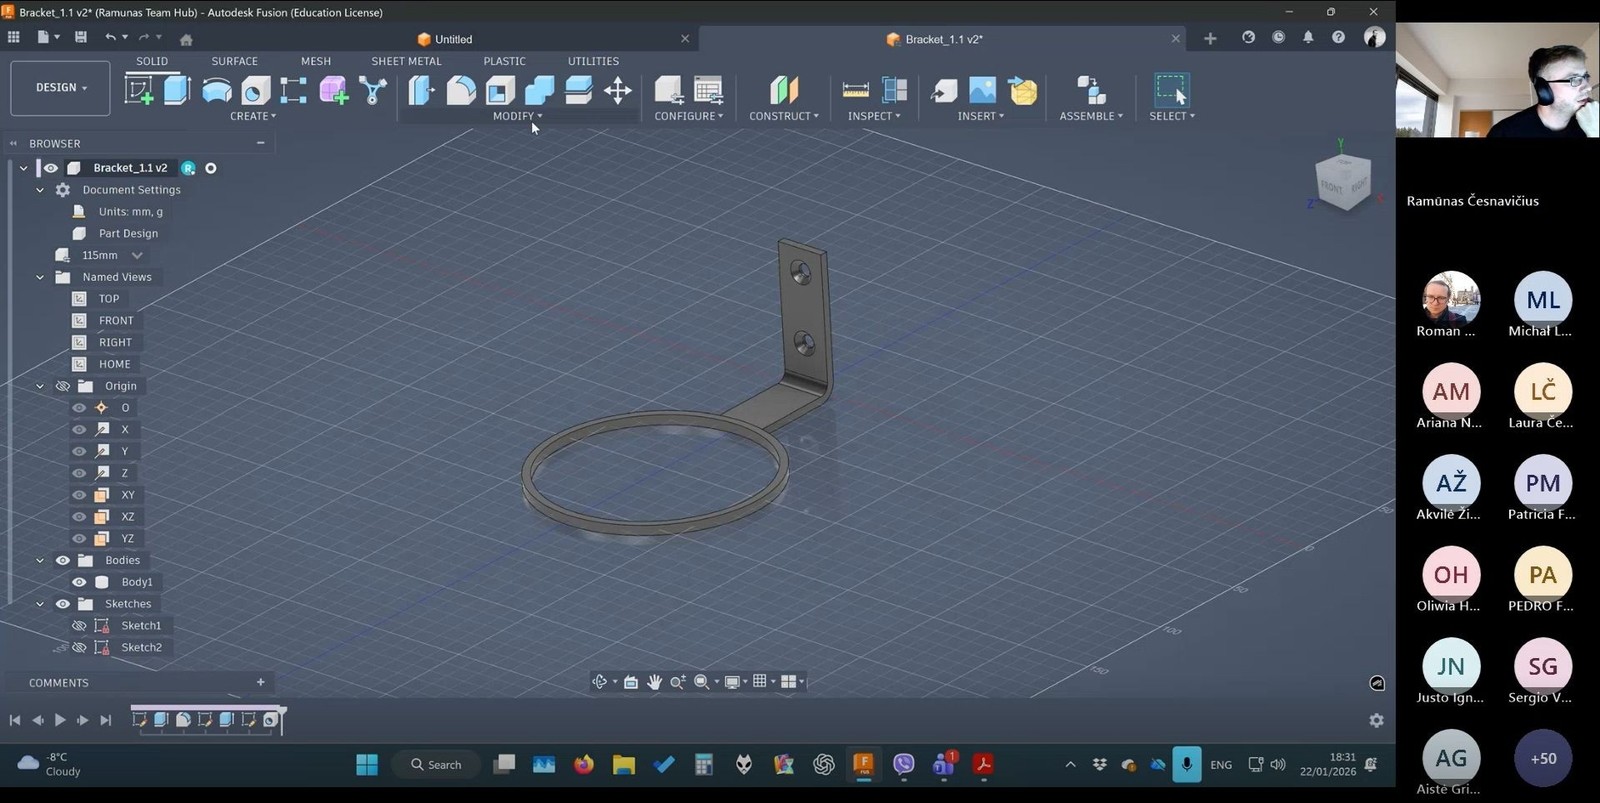Click the Insert Image icon
The image size is (1600, 803).
click(982, 91)
